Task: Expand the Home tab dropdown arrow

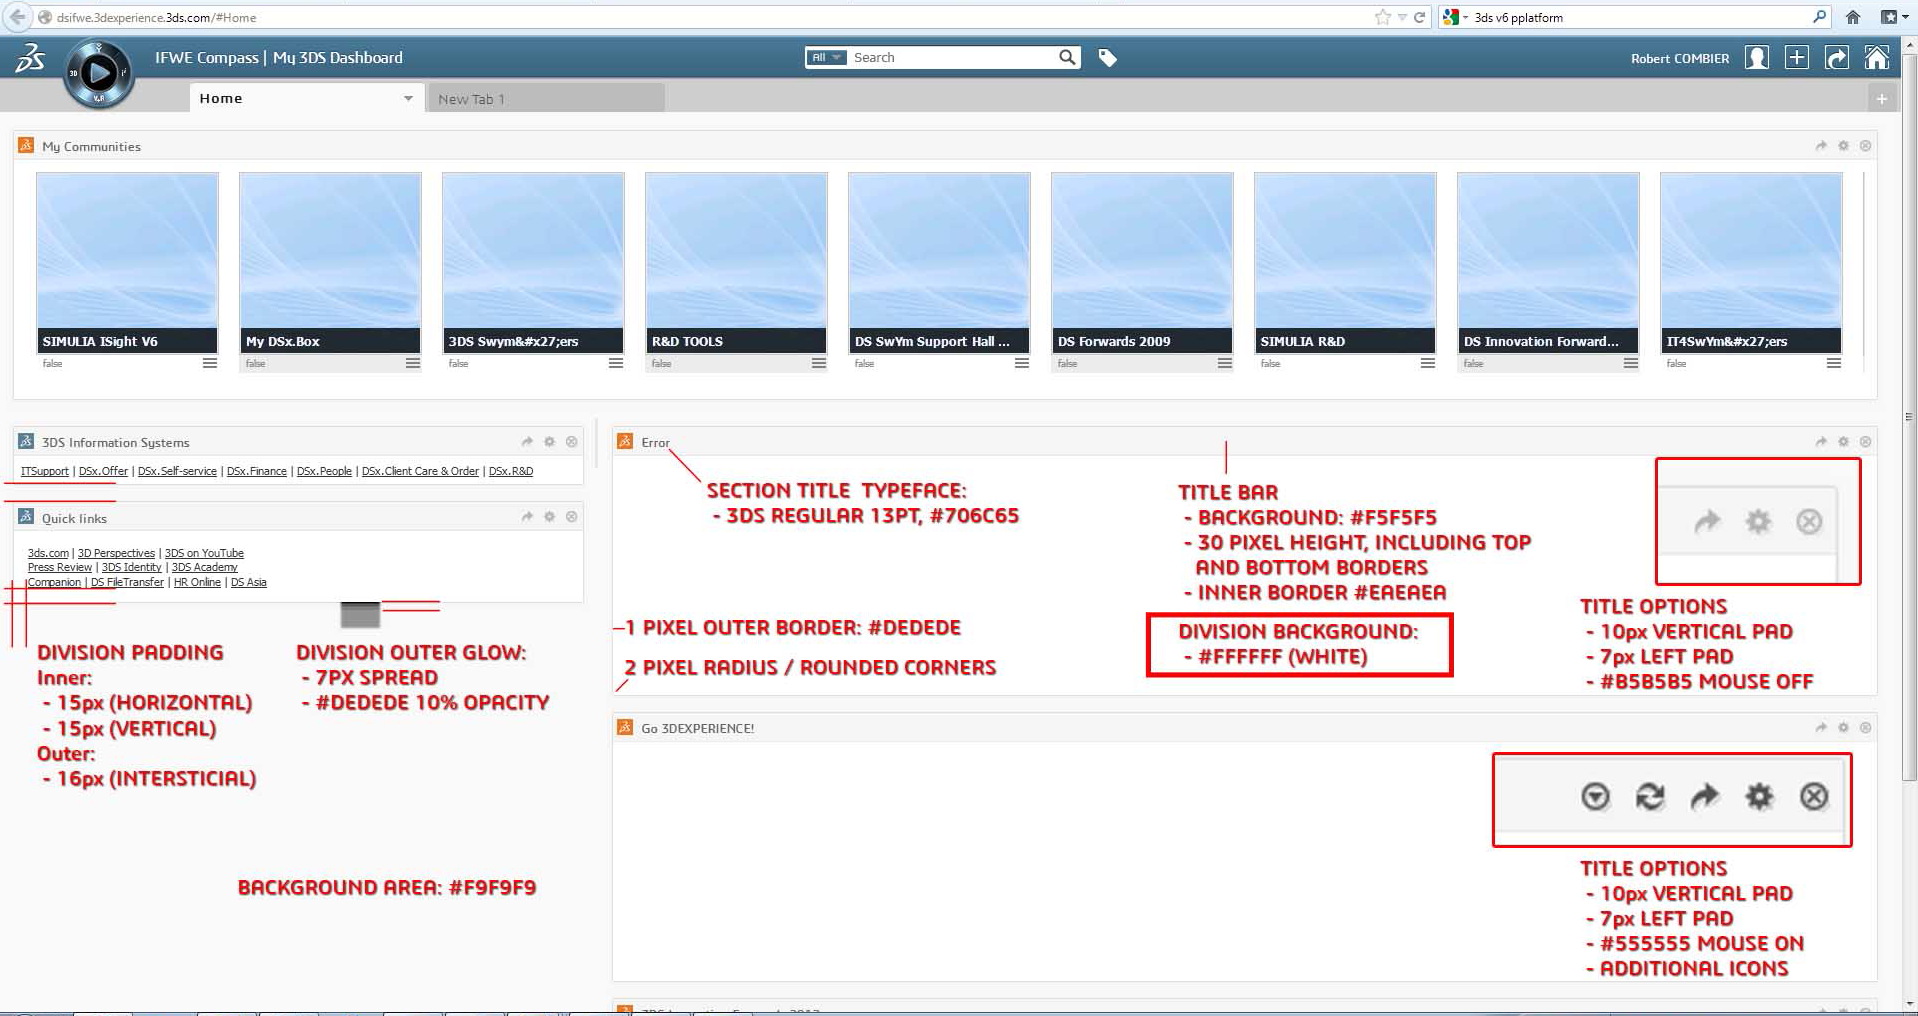Action: click(408, 98)
